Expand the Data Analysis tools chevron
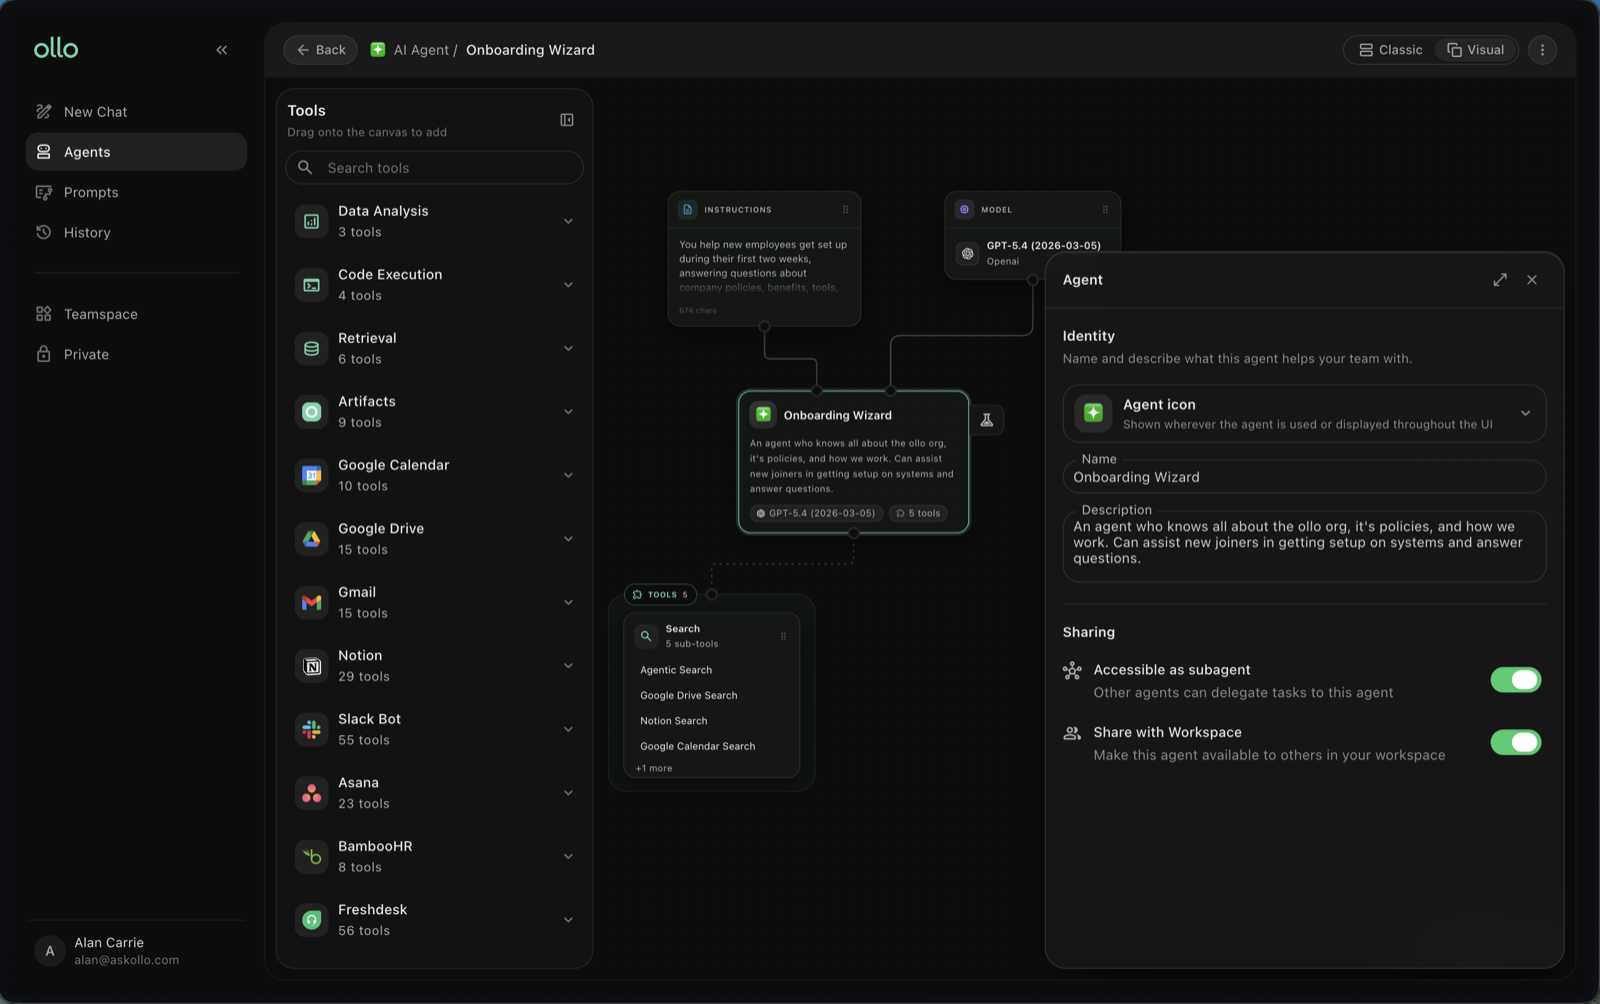The height and width of the screenshot is (1004, 1600). coord(568,221)
